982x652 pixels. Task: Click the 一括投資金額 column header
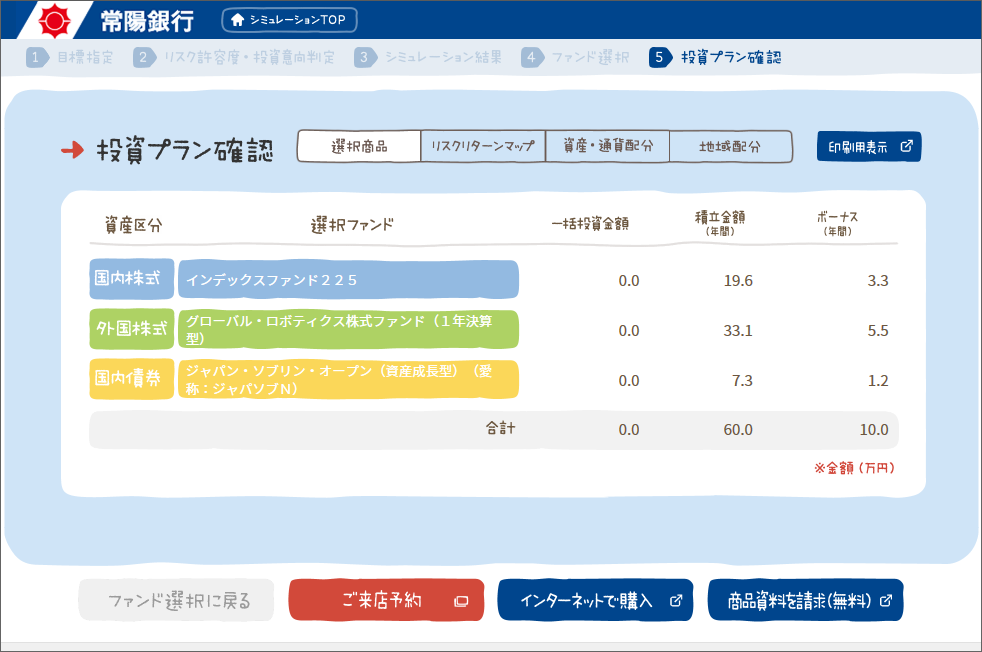point(590,224)
